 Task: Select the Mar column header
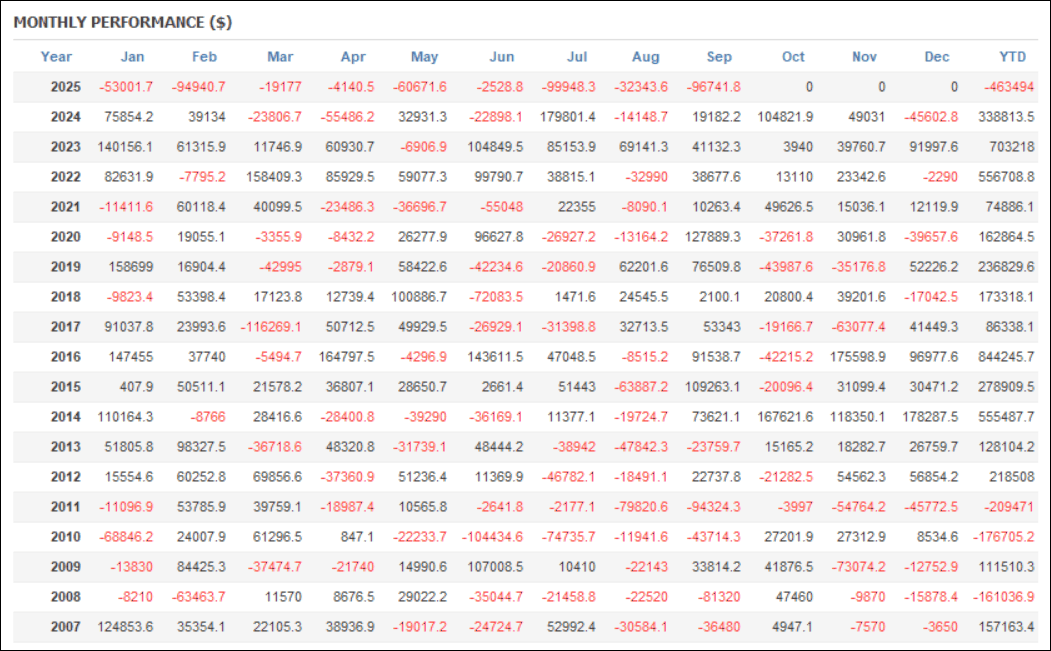pyautogui.click(x=280, y=57)
